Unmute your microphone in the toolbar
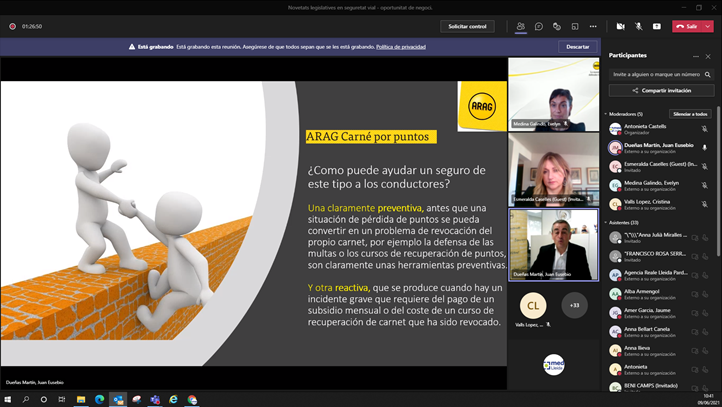This screenshot has width=722, height=407. click(639, 26)
